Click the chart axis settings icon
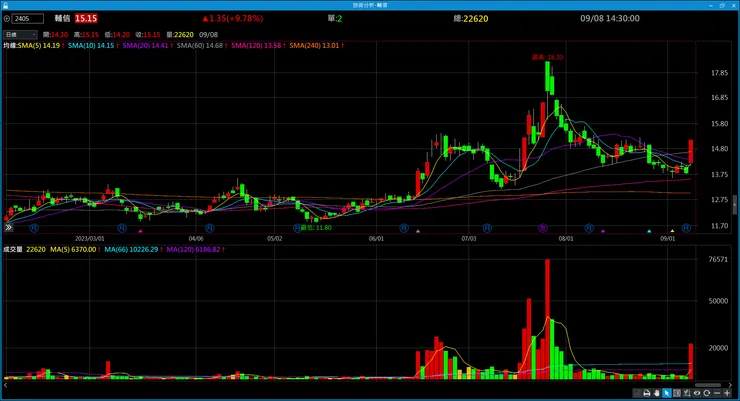The width and height of the screenshot is (740, 401). pos(687,393)
